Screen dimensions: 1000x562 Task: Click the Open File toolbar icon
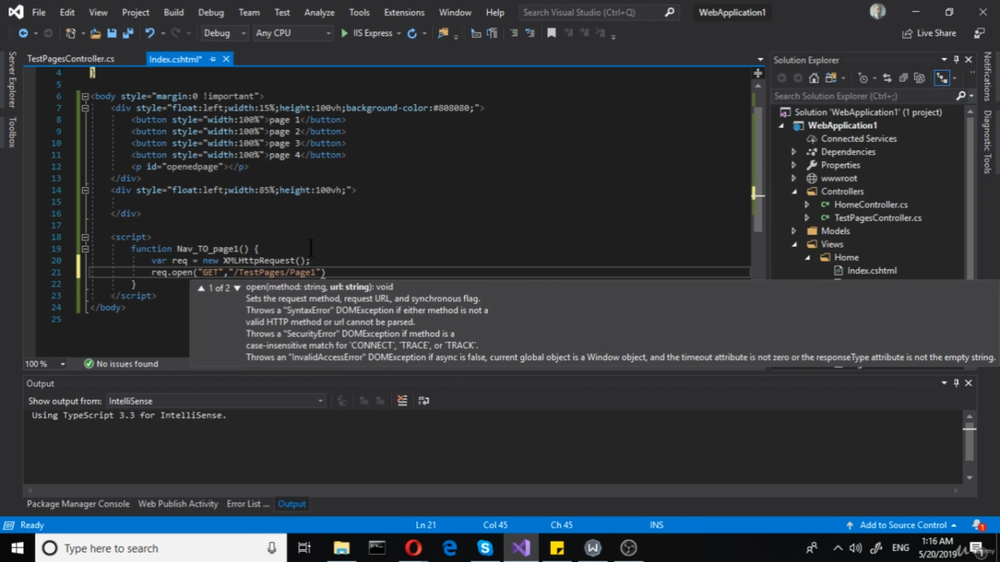pos(95,33)
